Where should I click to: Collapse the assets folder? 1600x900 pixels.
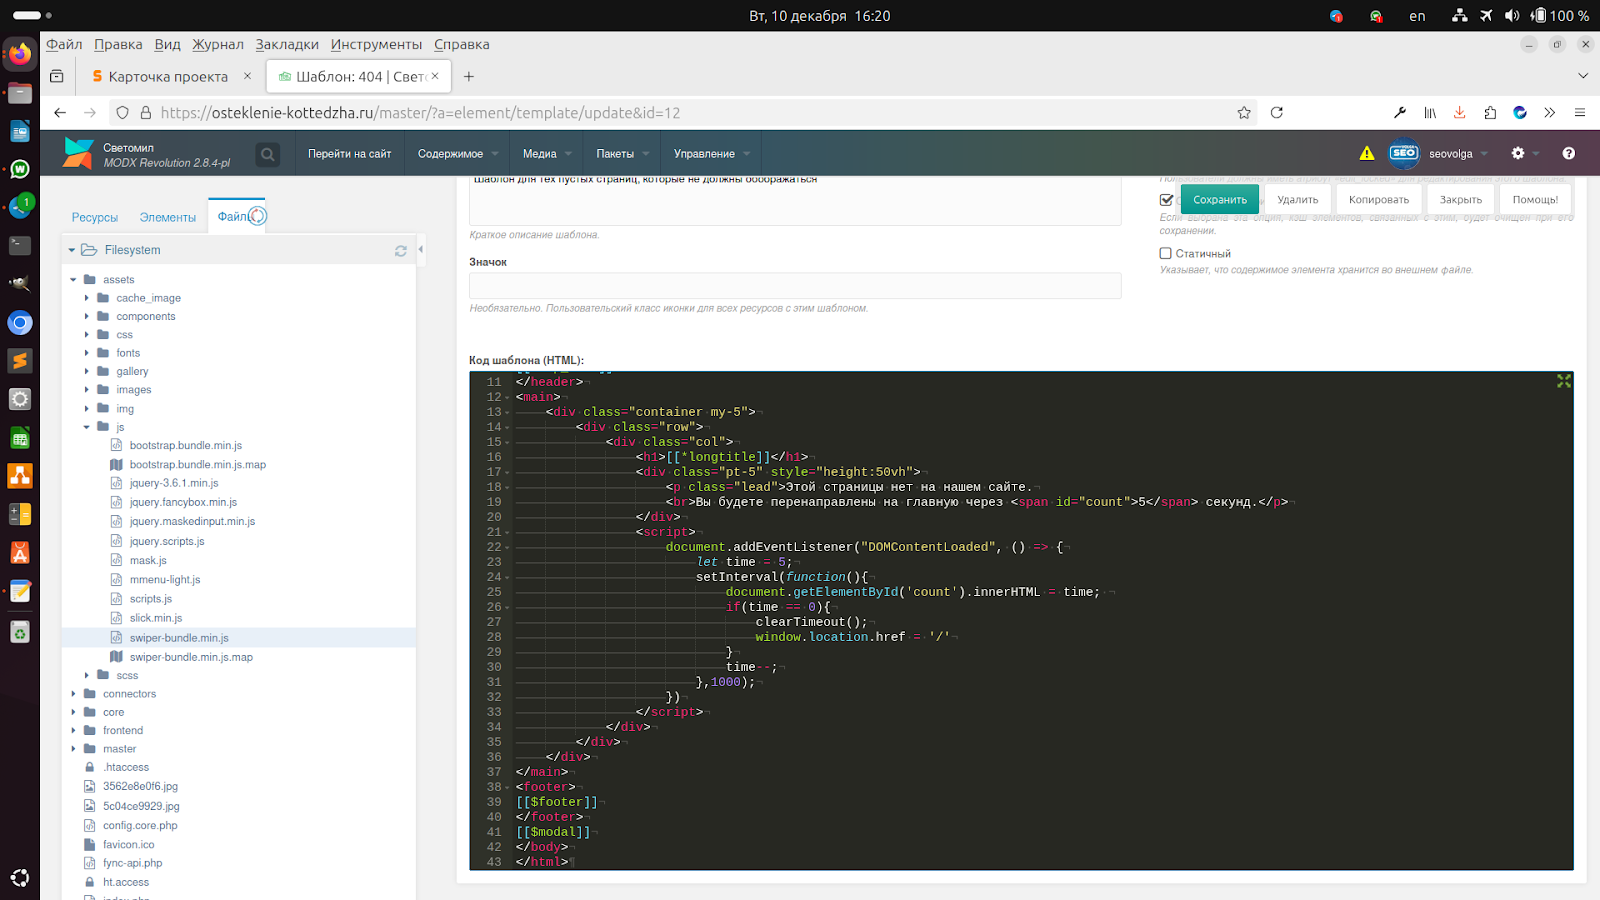coord(74,280)
